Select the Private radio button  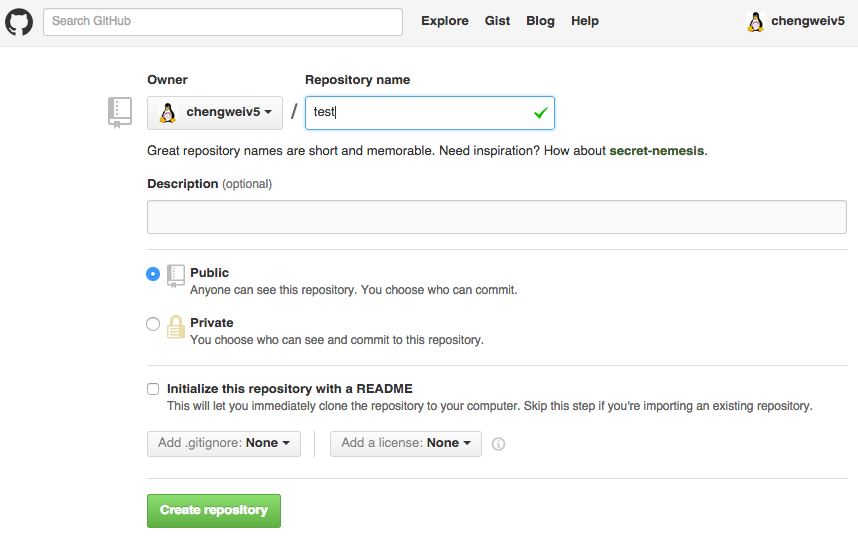click(153, 324)
